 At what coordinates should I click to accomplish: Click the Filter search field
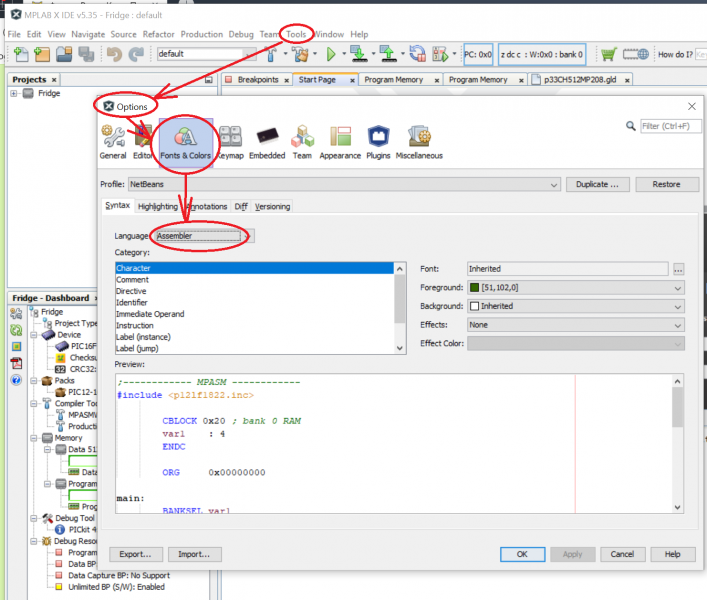[670, 126]
